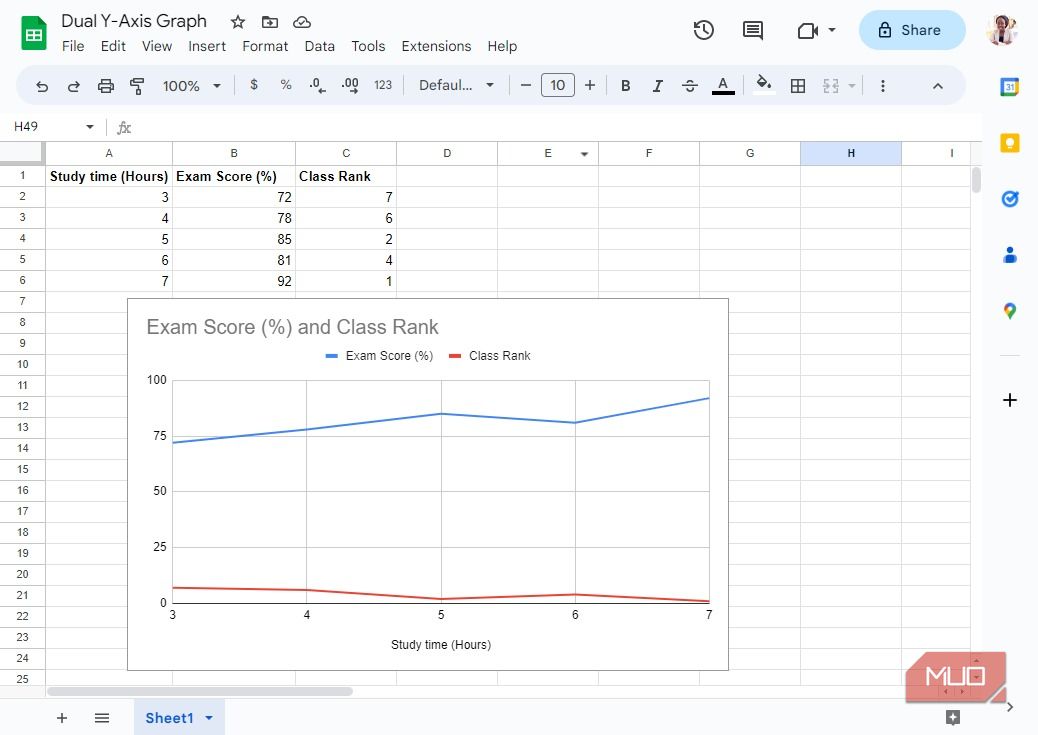Open Google Calendar from the side panel

(x=1010, y=86)
